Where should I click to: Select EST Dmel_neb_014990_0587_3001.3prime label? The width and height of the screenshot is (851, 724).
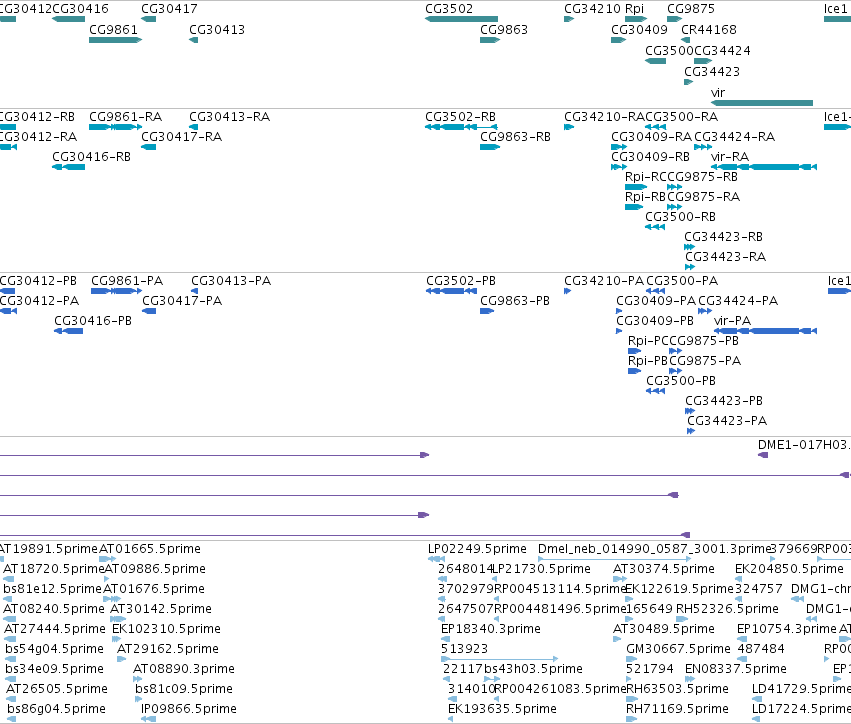click(x=655, y=549)
